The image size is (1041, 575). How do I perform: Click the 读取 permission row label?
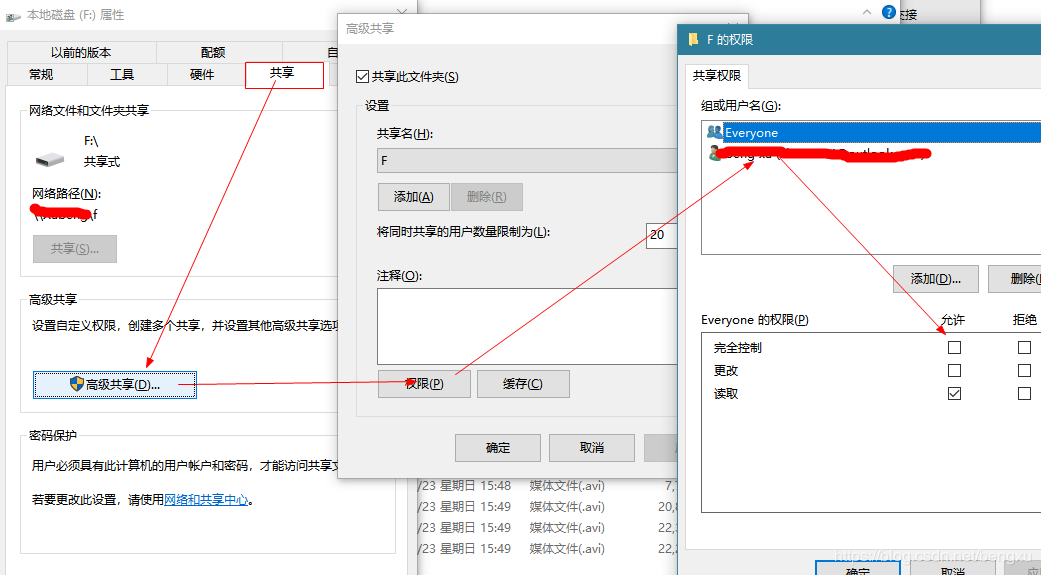726,394
